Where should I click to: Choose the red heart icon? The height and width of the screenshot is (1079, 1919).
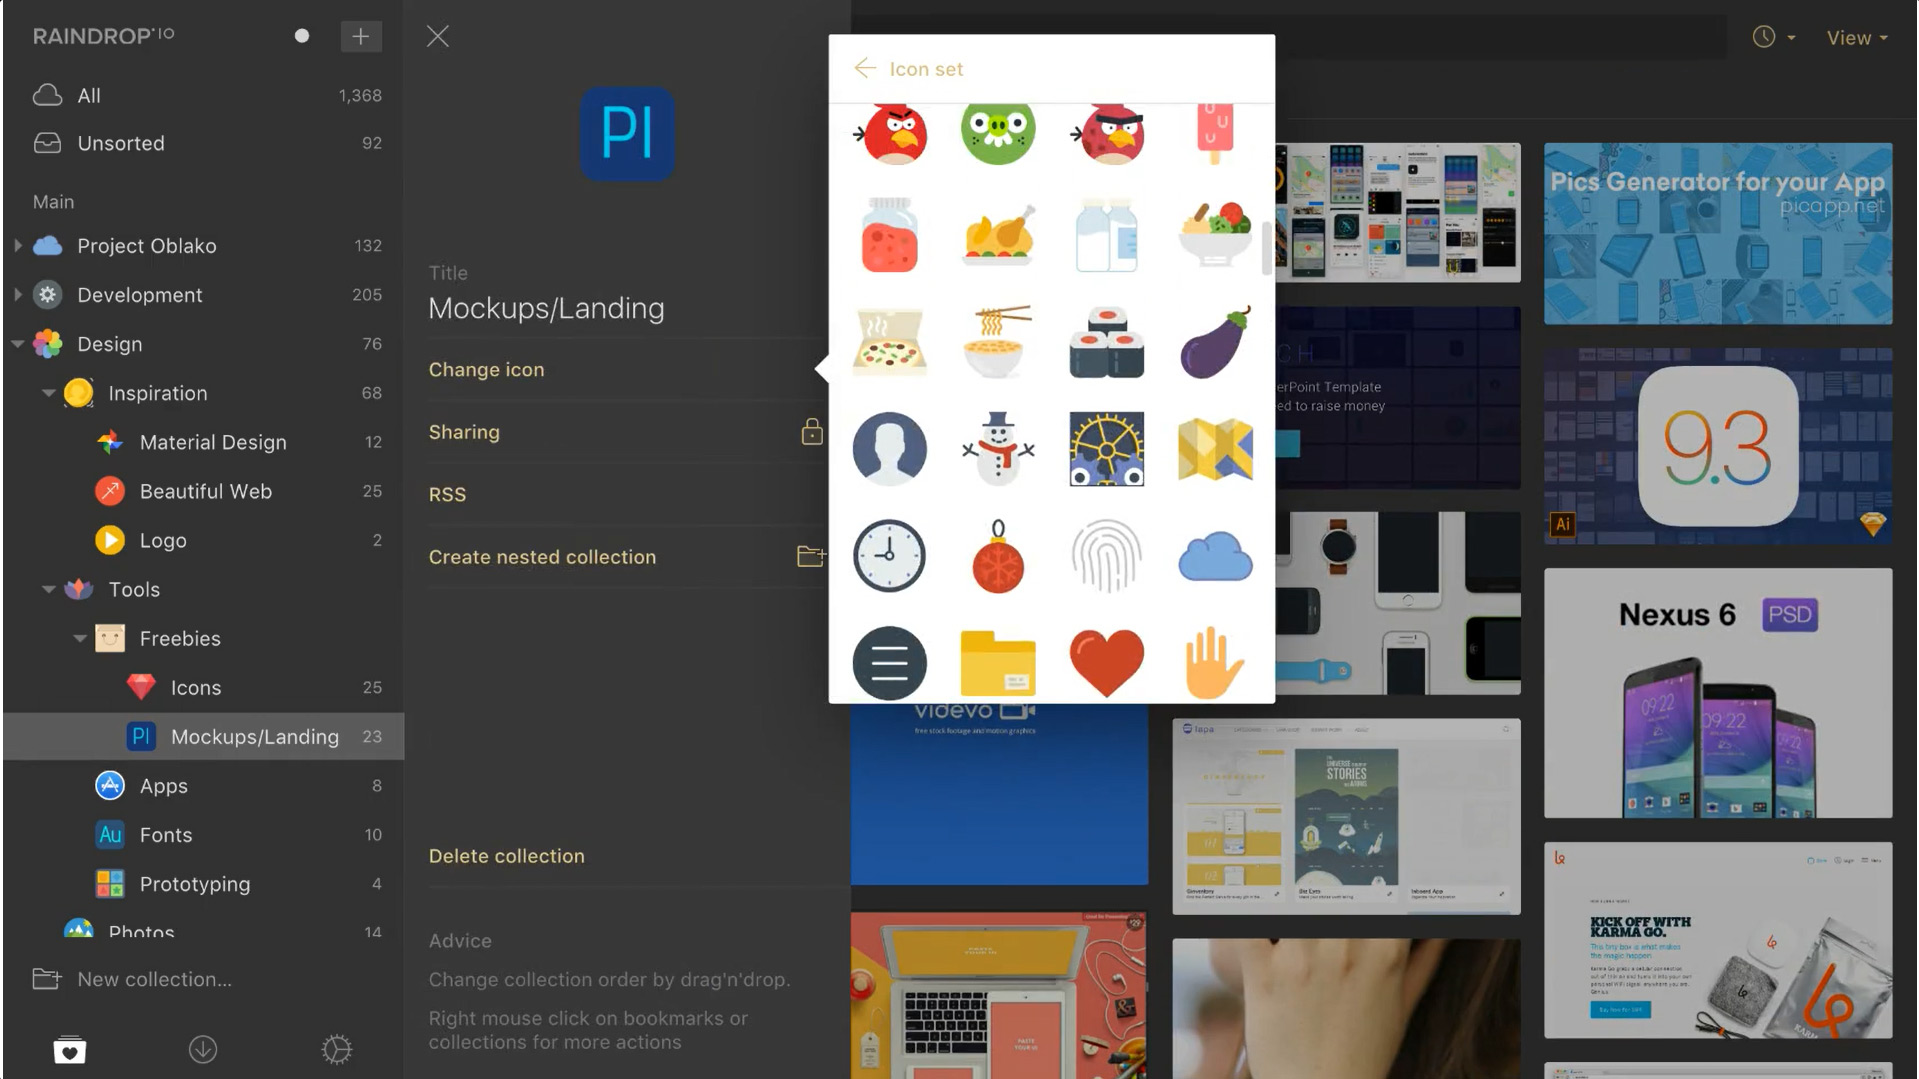(x=1106, y=663)
